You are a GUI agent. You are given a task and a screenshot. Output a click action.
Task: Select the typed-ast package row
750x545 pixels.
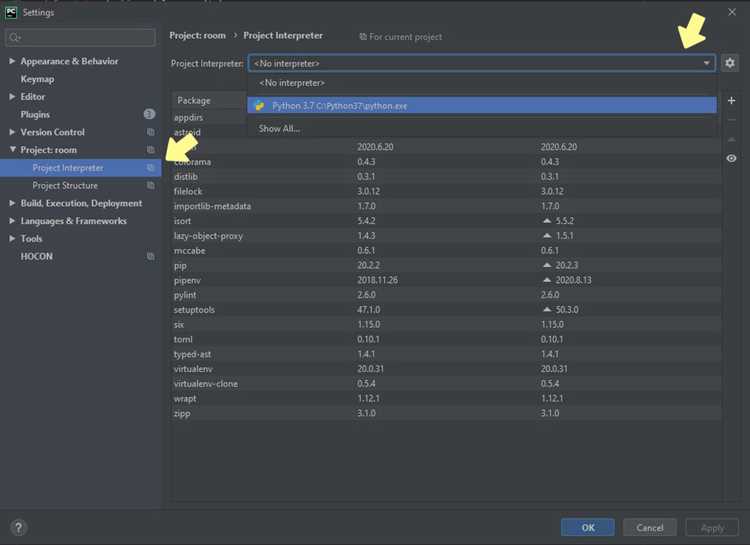point(446,354)
